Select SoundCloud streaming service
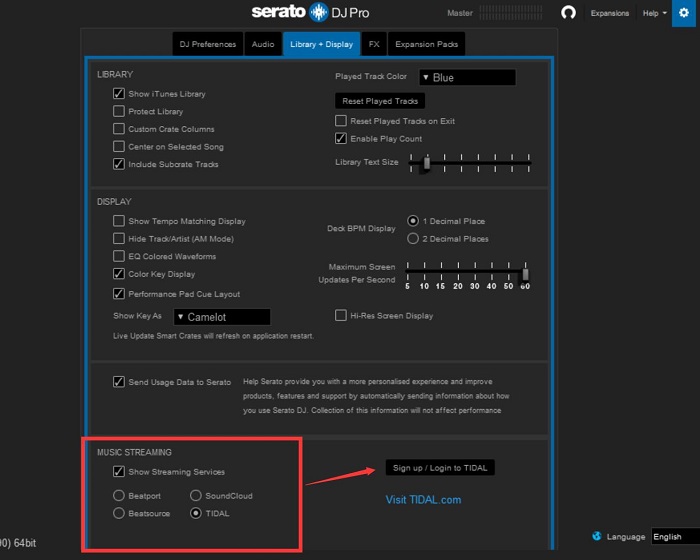 tap(196, 495)
